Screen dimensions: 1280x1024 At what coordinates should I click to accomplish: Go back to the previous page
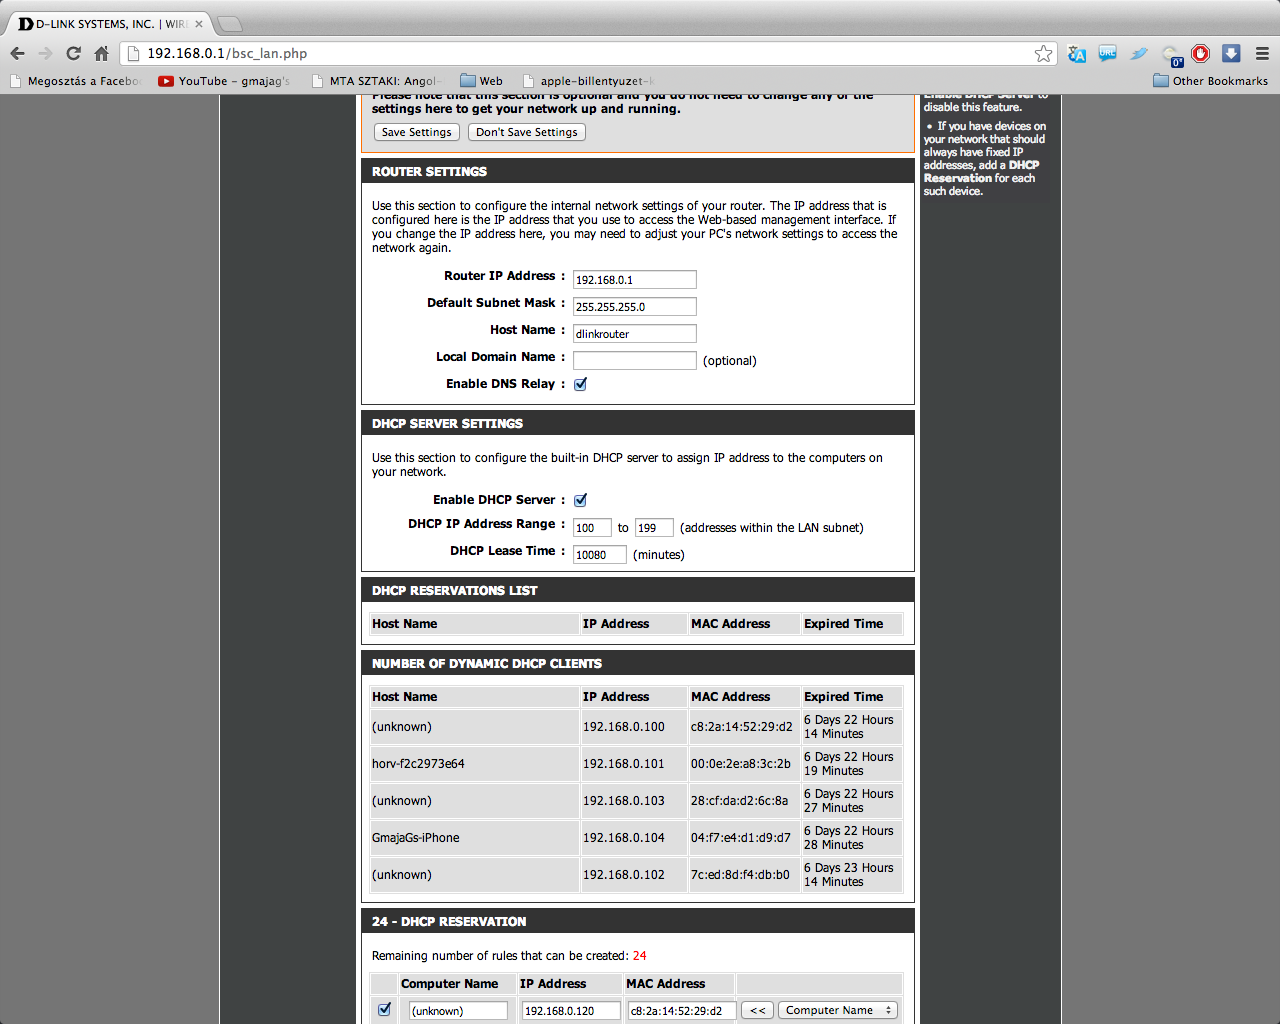pyautogui.click(x=18, y=54)
